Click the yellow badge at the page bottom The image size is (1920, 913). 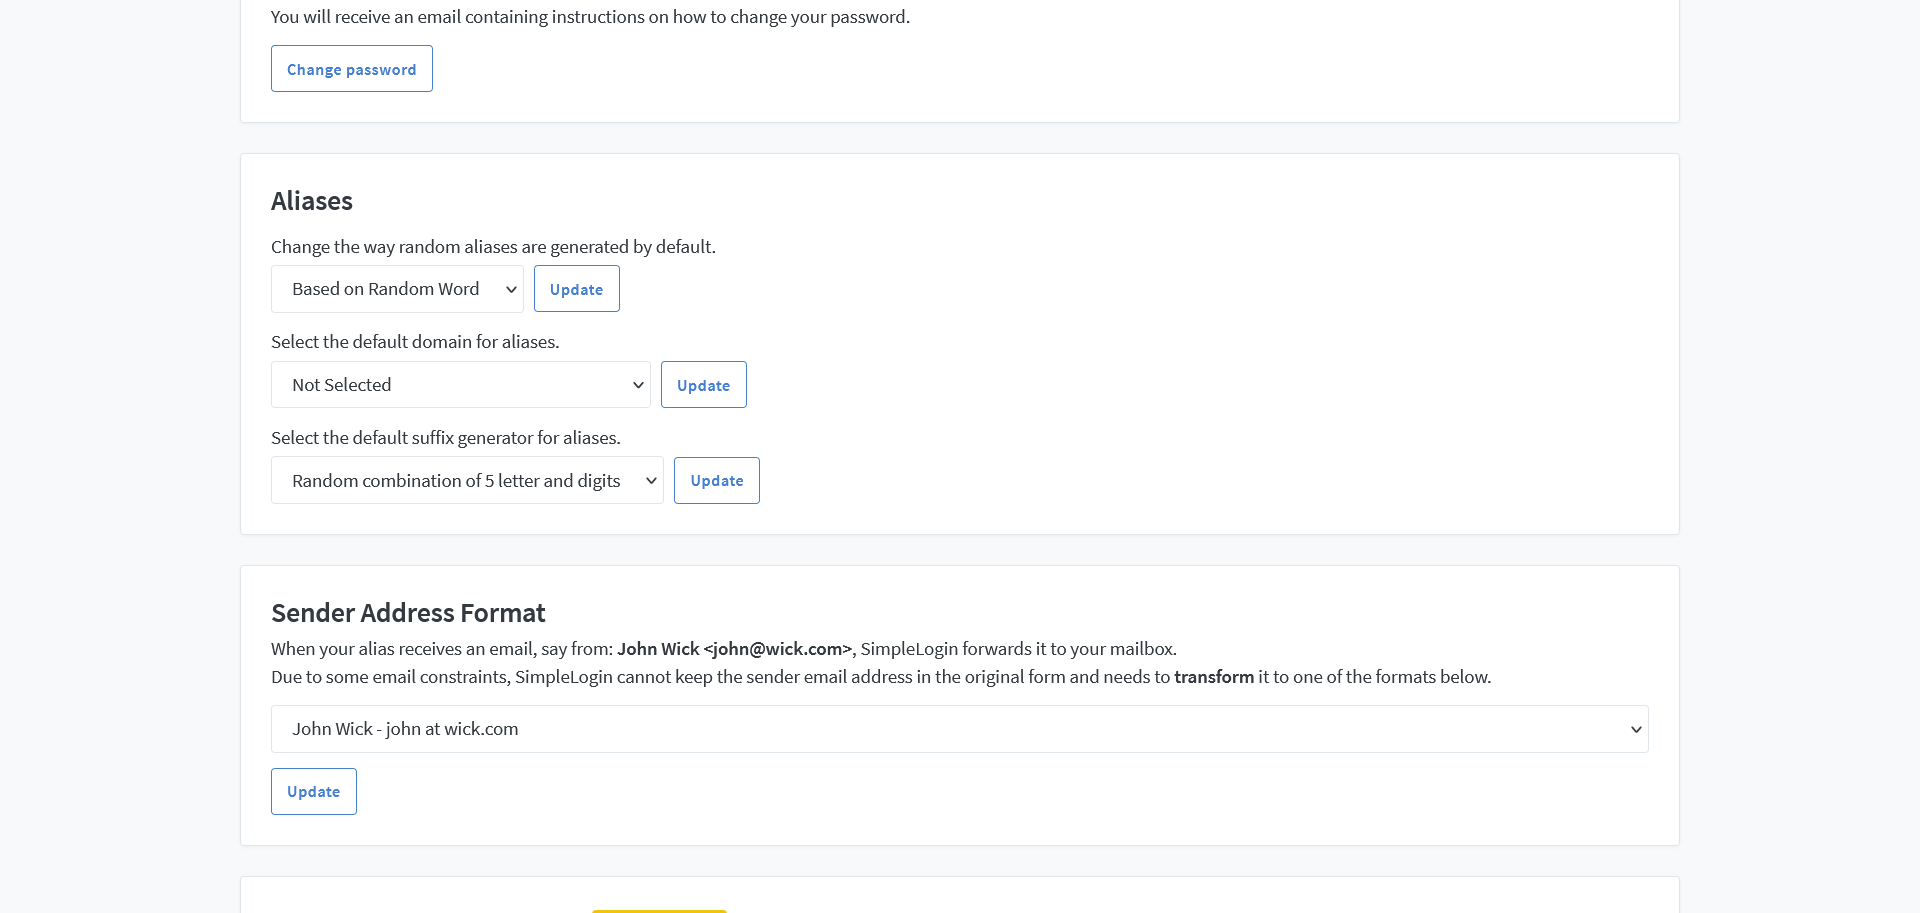click(659, 910)
